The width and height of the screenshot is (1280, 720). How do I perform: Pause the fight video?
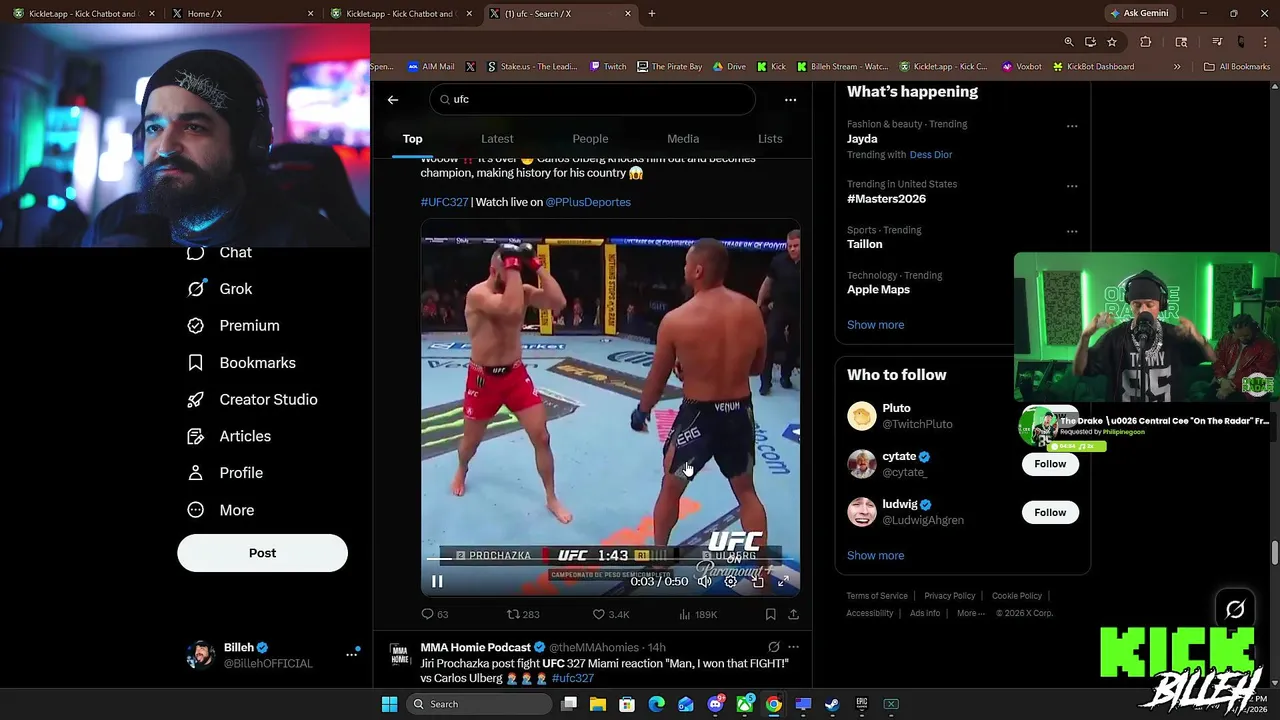(437, 581)
